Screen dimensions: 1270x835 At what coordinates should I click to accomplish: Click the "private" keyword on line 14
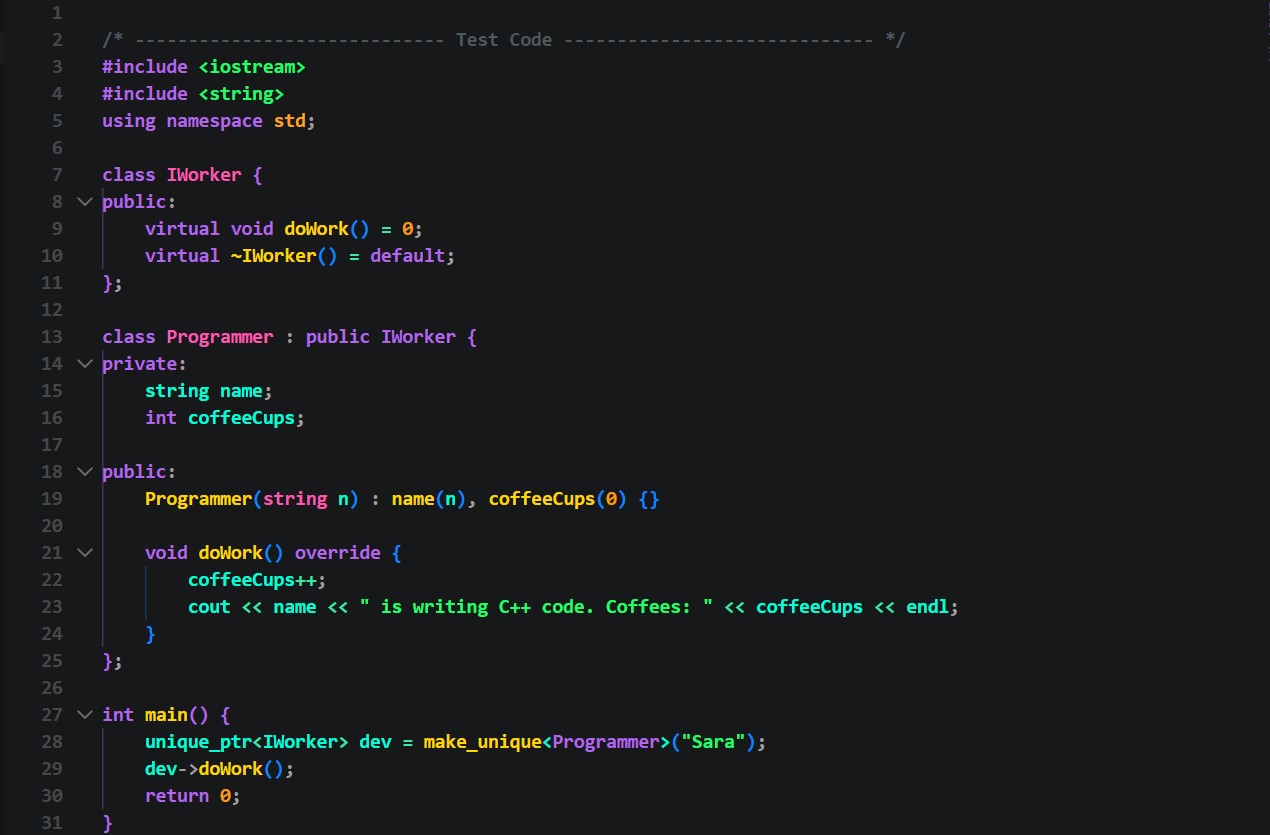coord(139,364)
